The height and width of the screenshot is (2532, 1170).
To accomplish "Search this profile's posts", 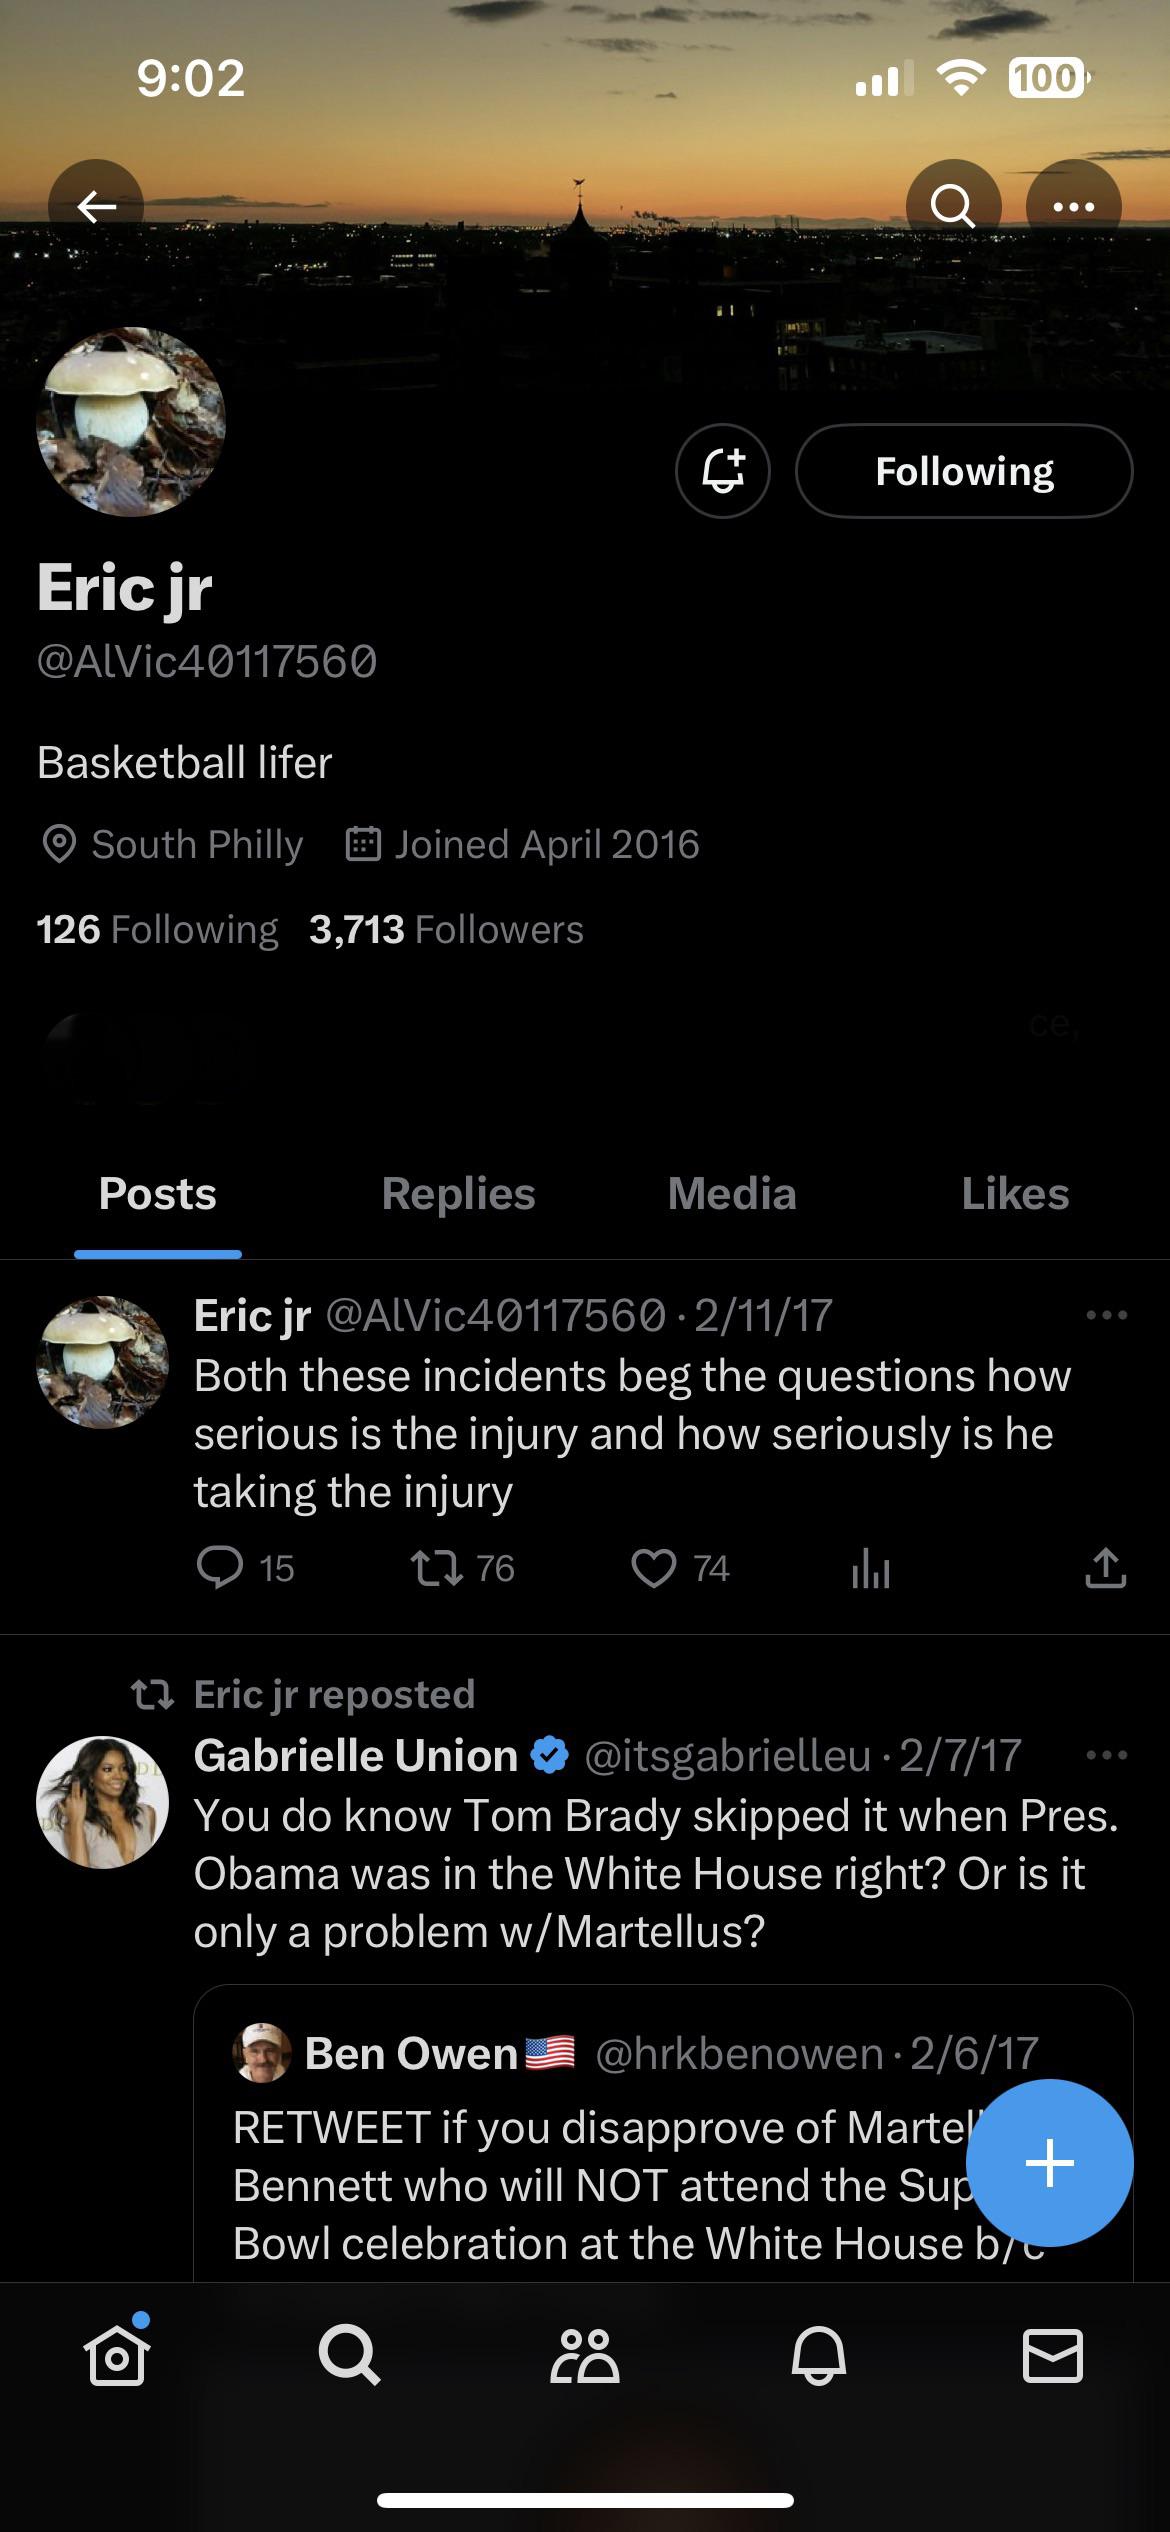I will click(x=952, y=207).
